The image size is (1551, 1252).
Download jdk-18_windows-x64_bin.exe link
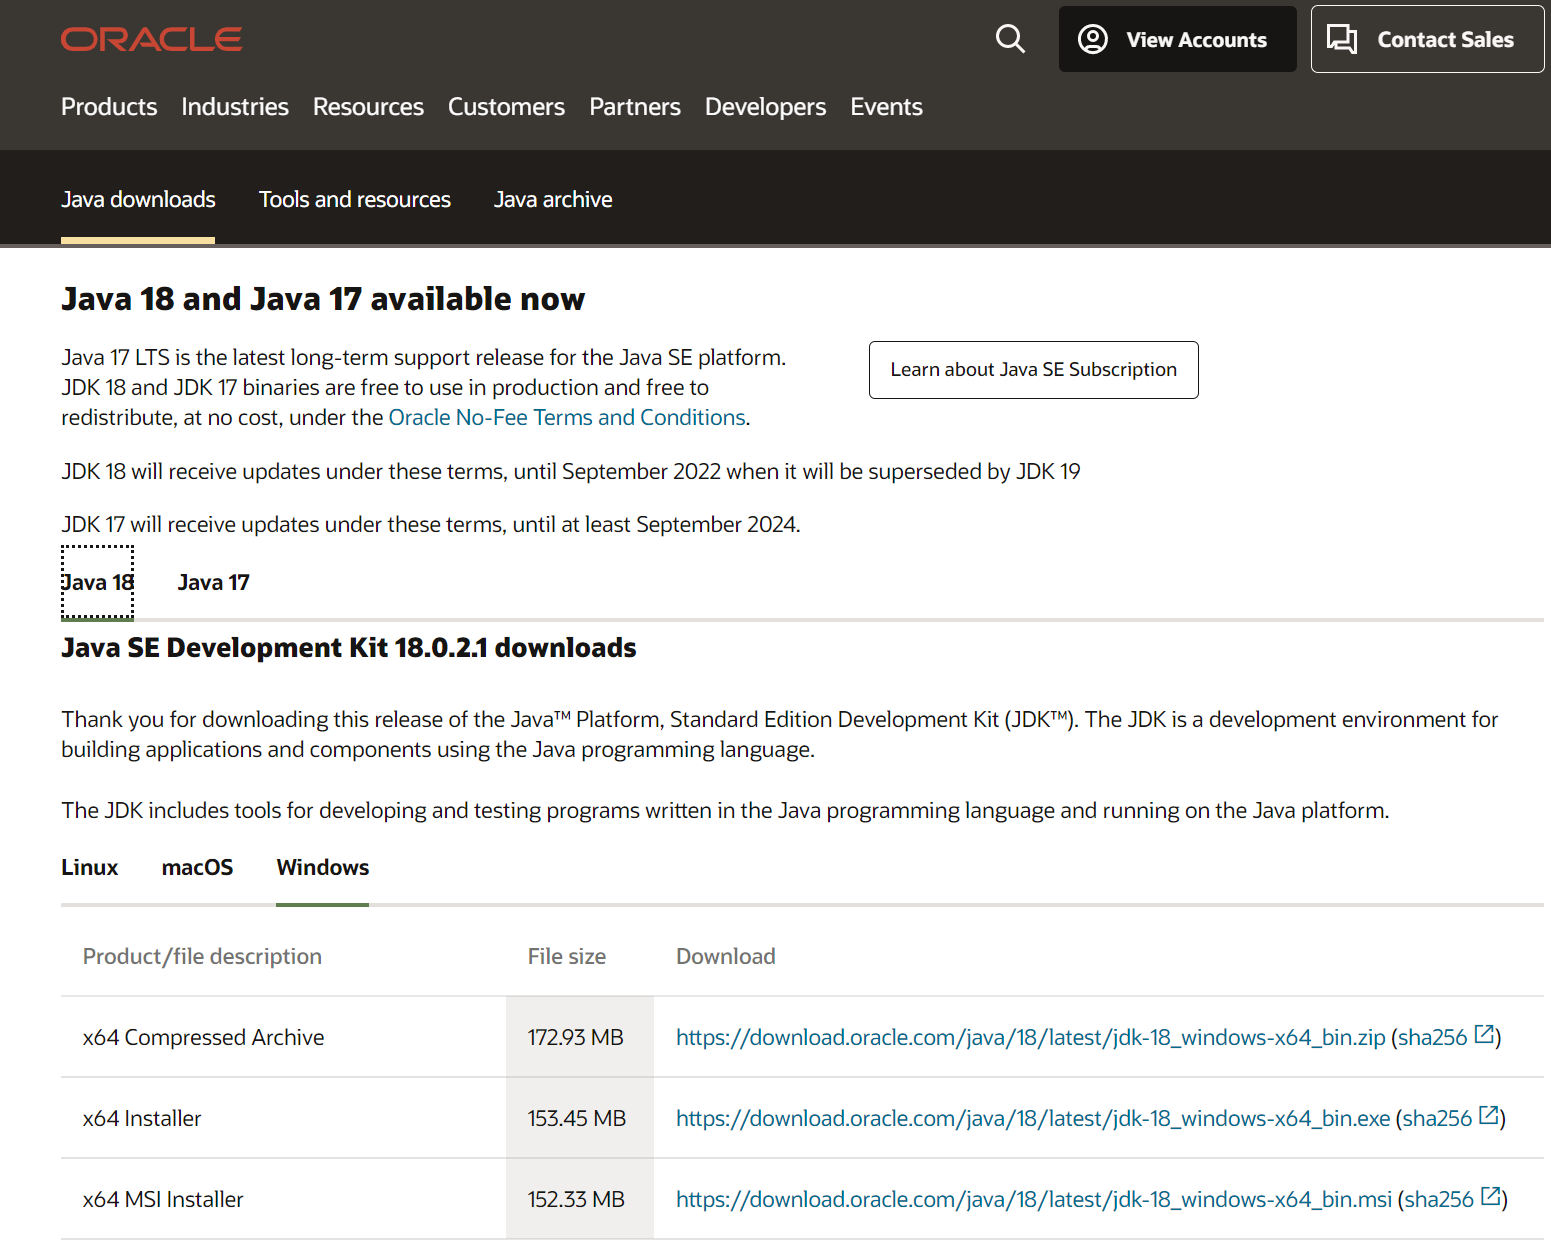pos(1033,1118)
